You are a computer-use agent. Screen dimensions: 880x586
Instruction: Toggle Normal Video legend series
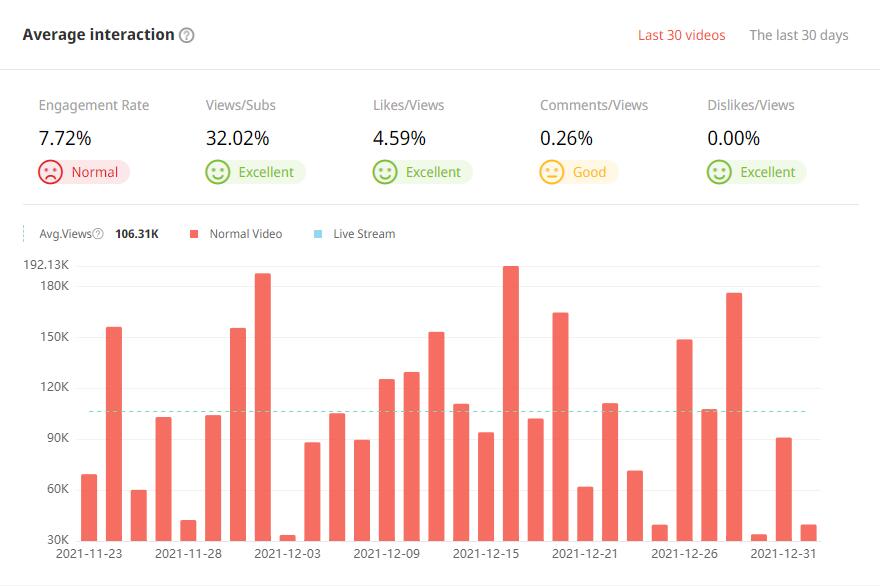tap(245, 234)
